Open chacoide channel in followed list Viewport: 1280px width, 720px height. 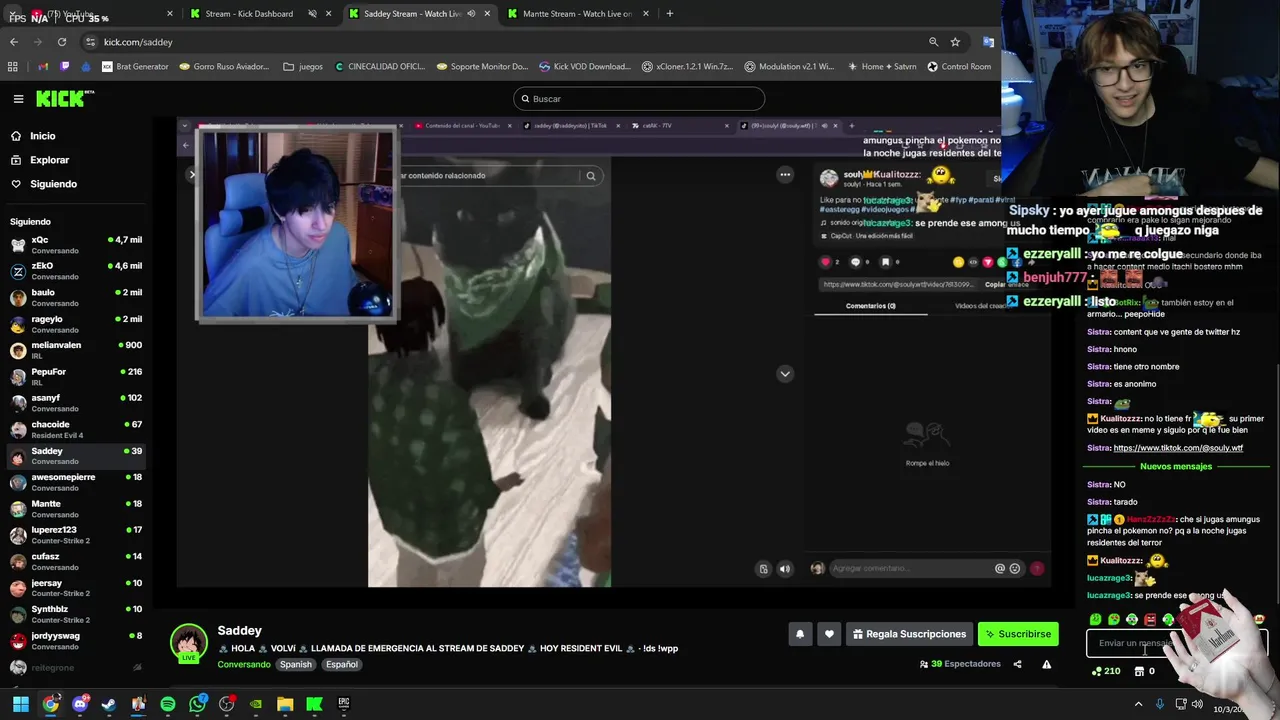(x=75, y=429)
